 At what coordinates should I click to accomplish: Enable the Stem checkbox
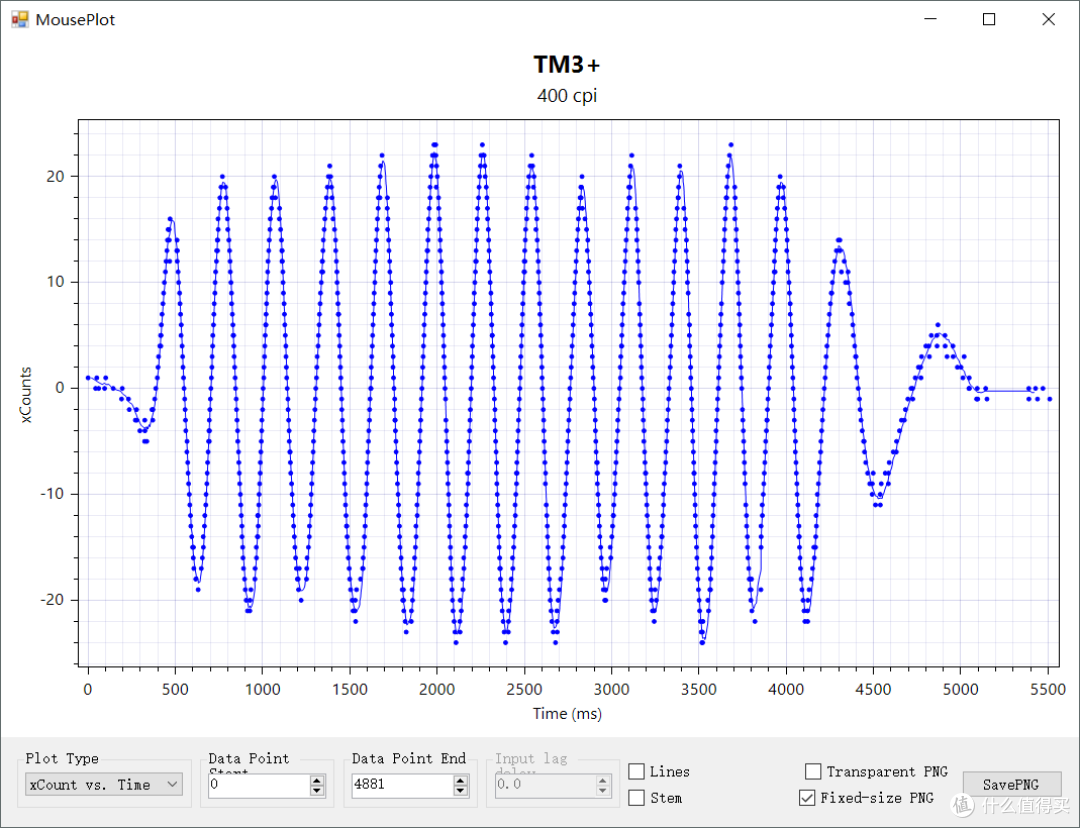click(x=637, y=798)
